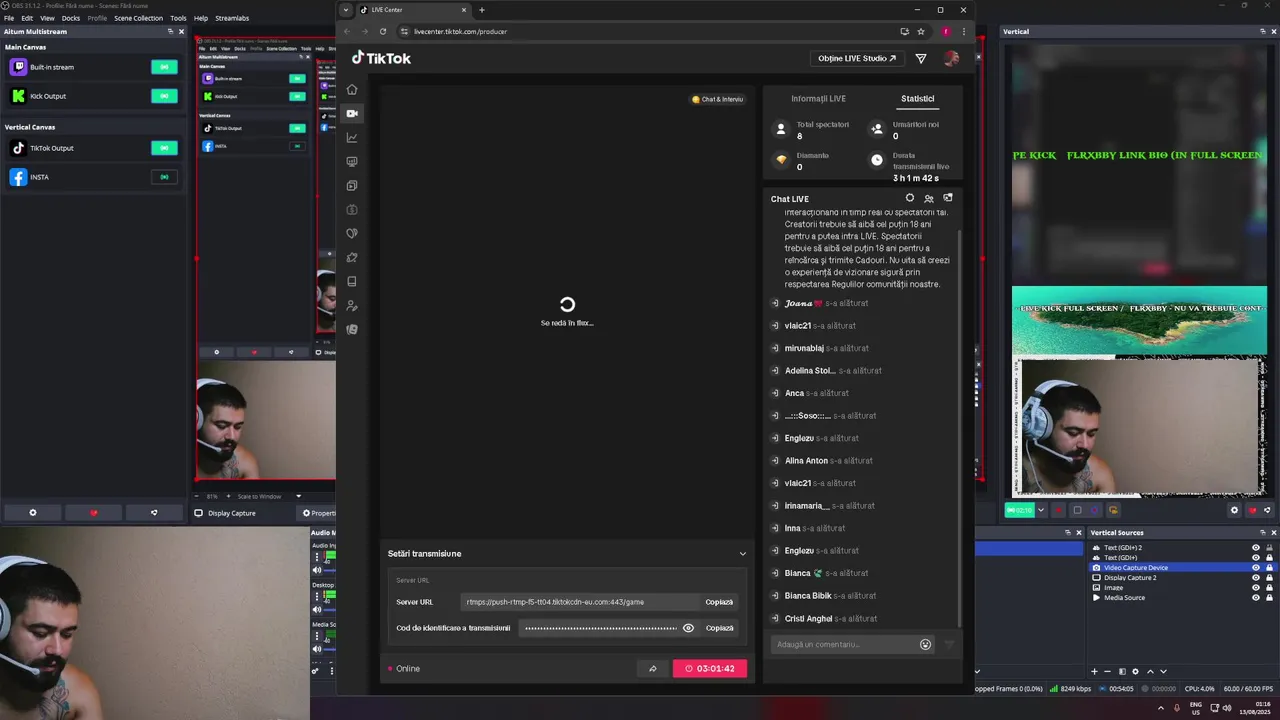Reveal stream key with eye icon

(x=688, y=628)
